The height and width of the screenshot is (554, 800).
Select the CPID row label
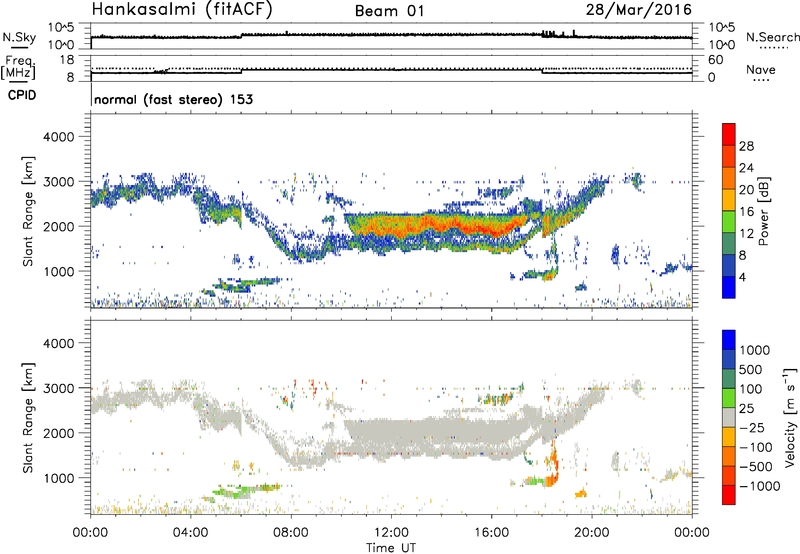pyautogui.click(x=22, y=95)
